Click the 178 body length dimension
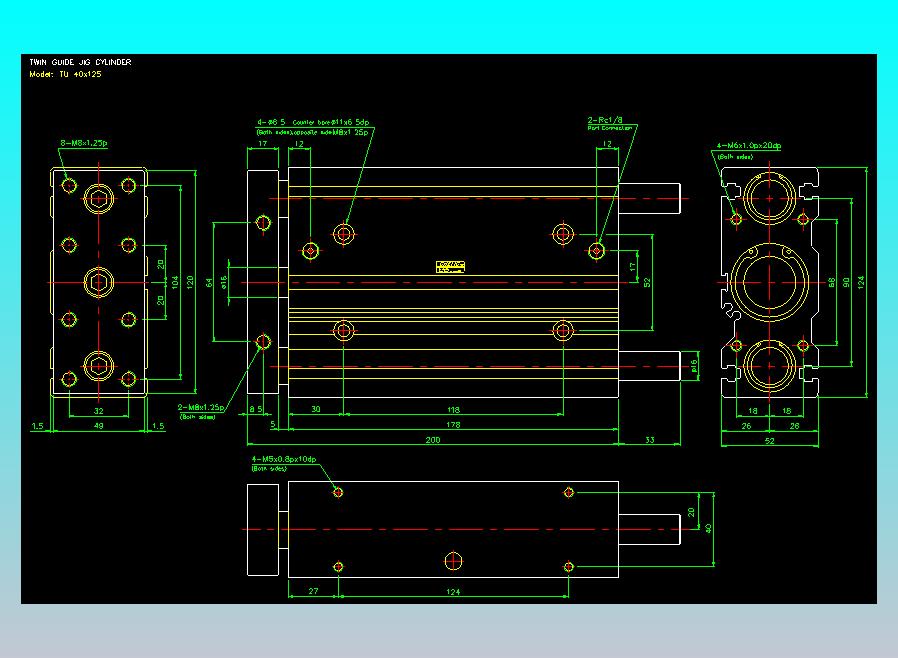This screenshot has height=658, width=898. coord(453,425)
